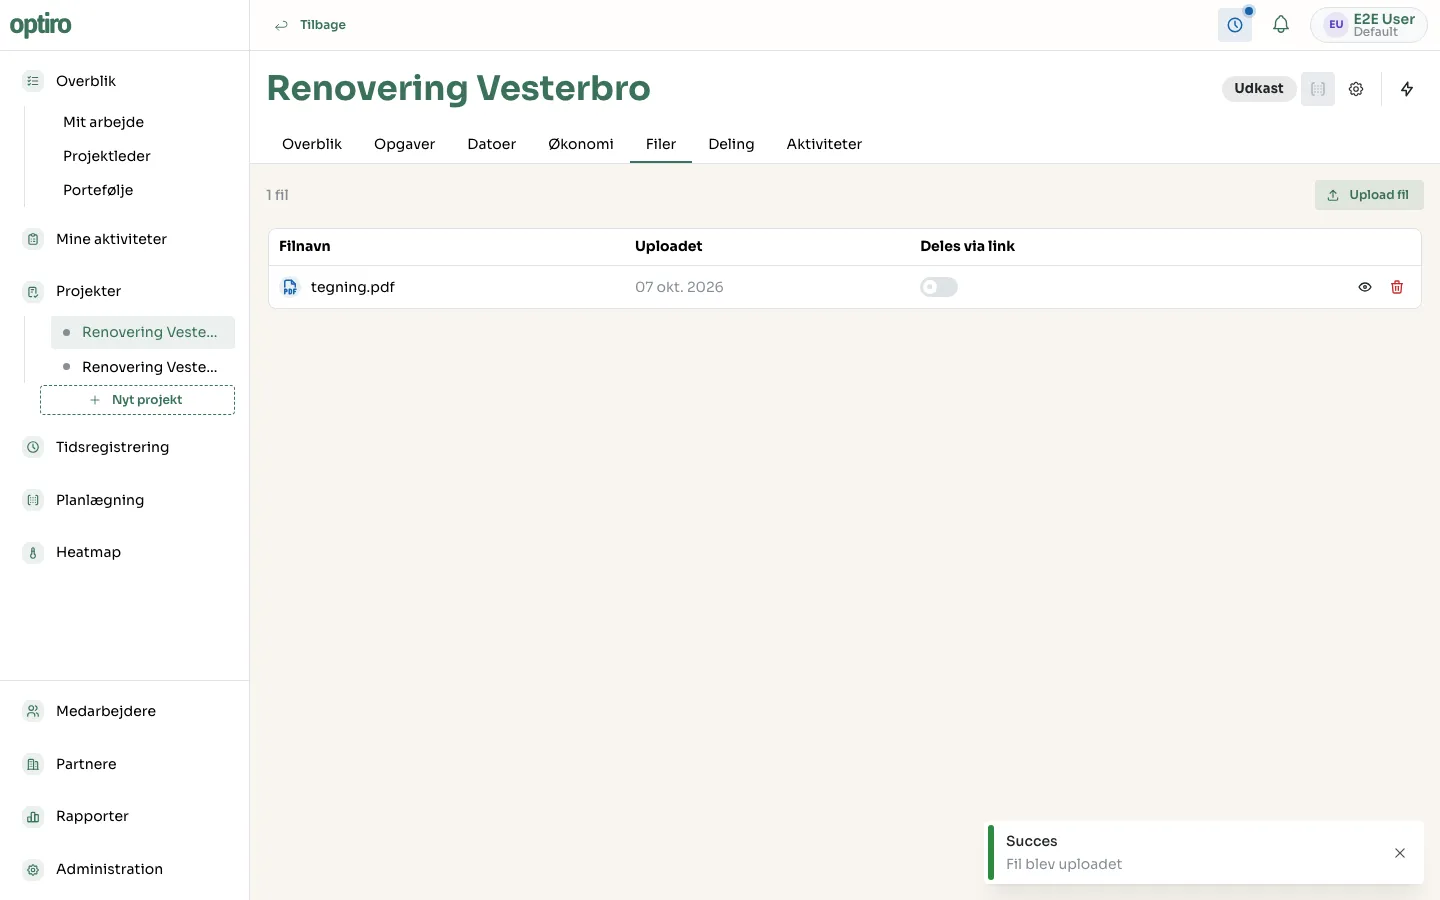
Task: Click the Planlægning icon in sidebar
Action: (33, 500)
